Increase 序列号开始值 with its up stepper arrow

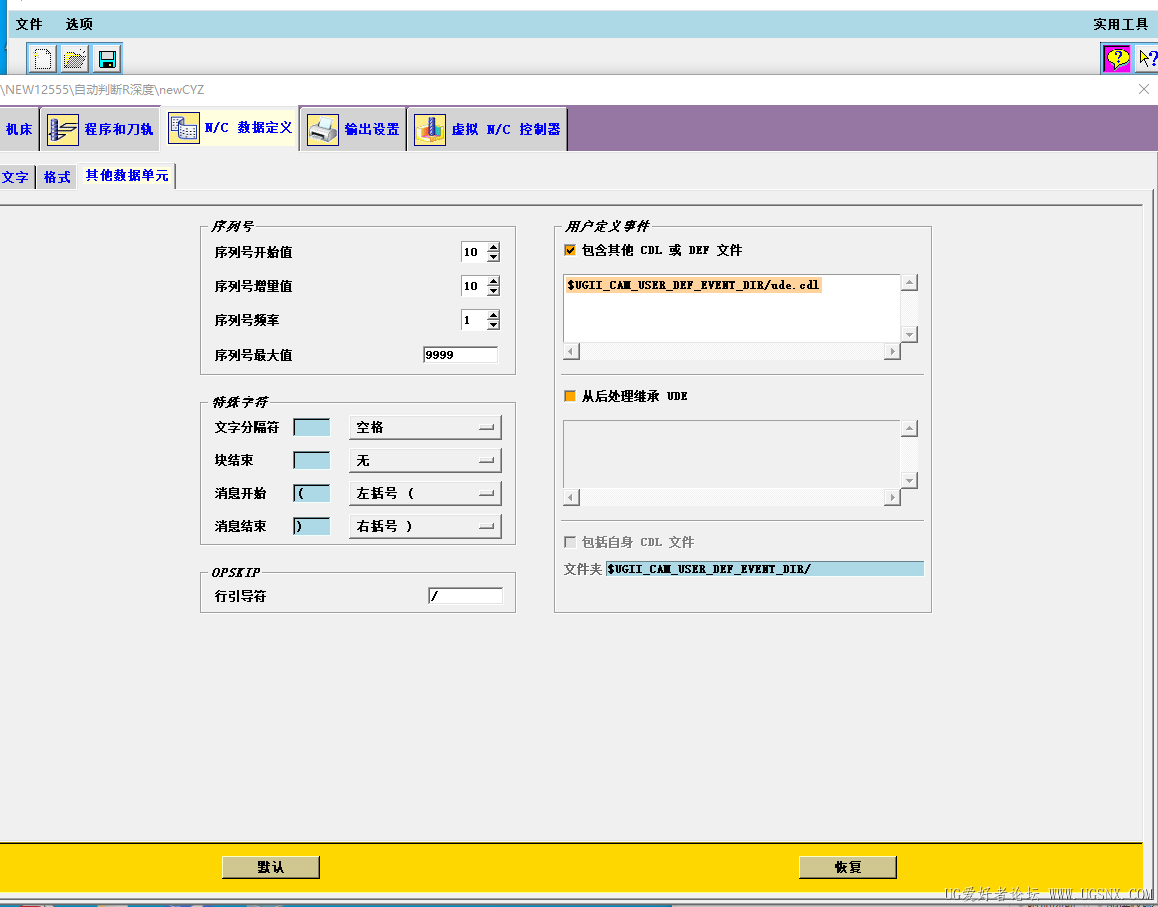(493, 247)
